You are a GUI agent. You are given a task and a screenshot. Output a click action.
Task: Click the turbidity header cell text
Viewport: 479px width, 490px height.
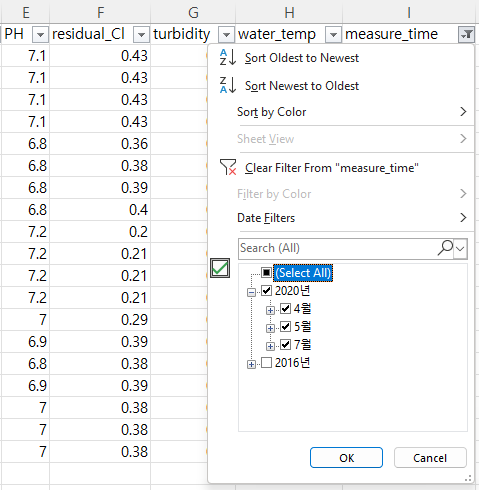click(182, 34)
